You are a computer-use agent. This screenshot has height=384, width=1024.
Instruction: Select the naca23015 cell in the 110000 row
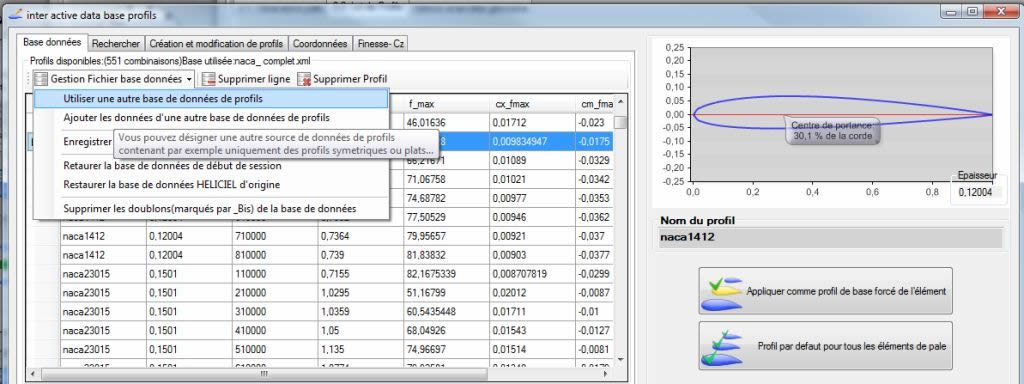click(103, 274)
